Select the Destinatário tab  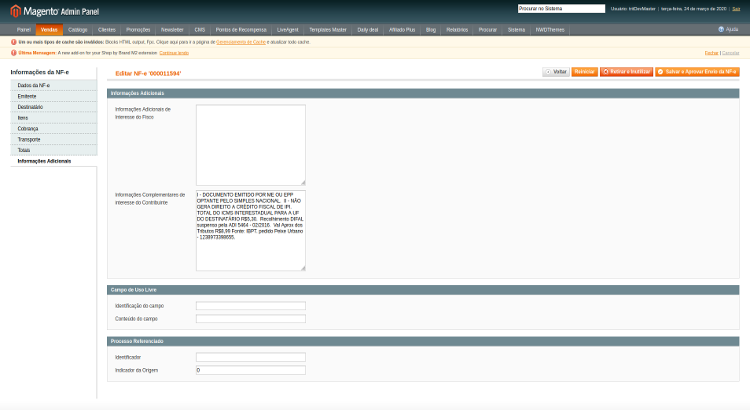[x=54, y=107]
